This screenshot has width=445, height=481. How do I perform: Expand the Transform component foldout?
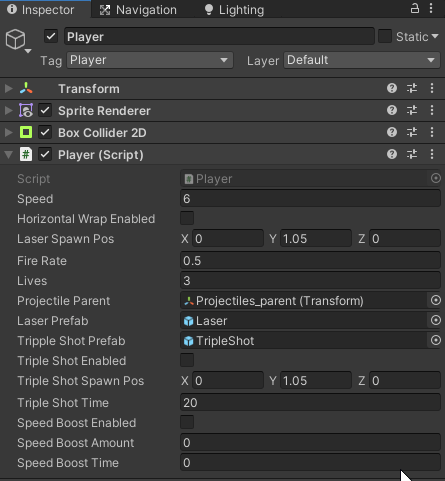click(9, 88)
